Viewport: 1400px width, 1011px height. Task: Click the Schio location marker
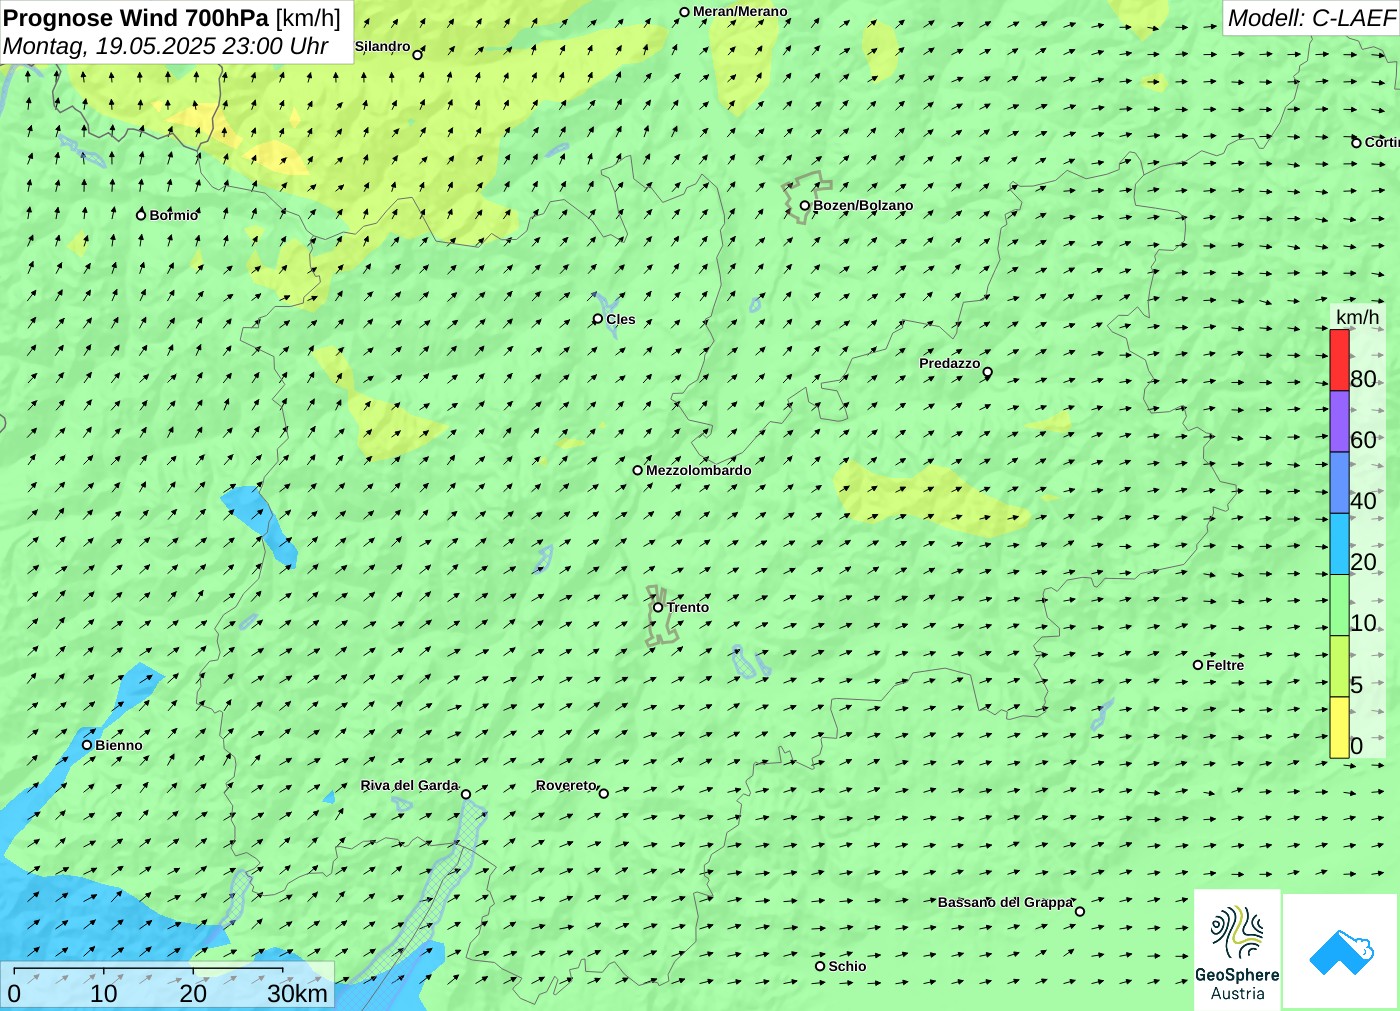click(820, 966)
